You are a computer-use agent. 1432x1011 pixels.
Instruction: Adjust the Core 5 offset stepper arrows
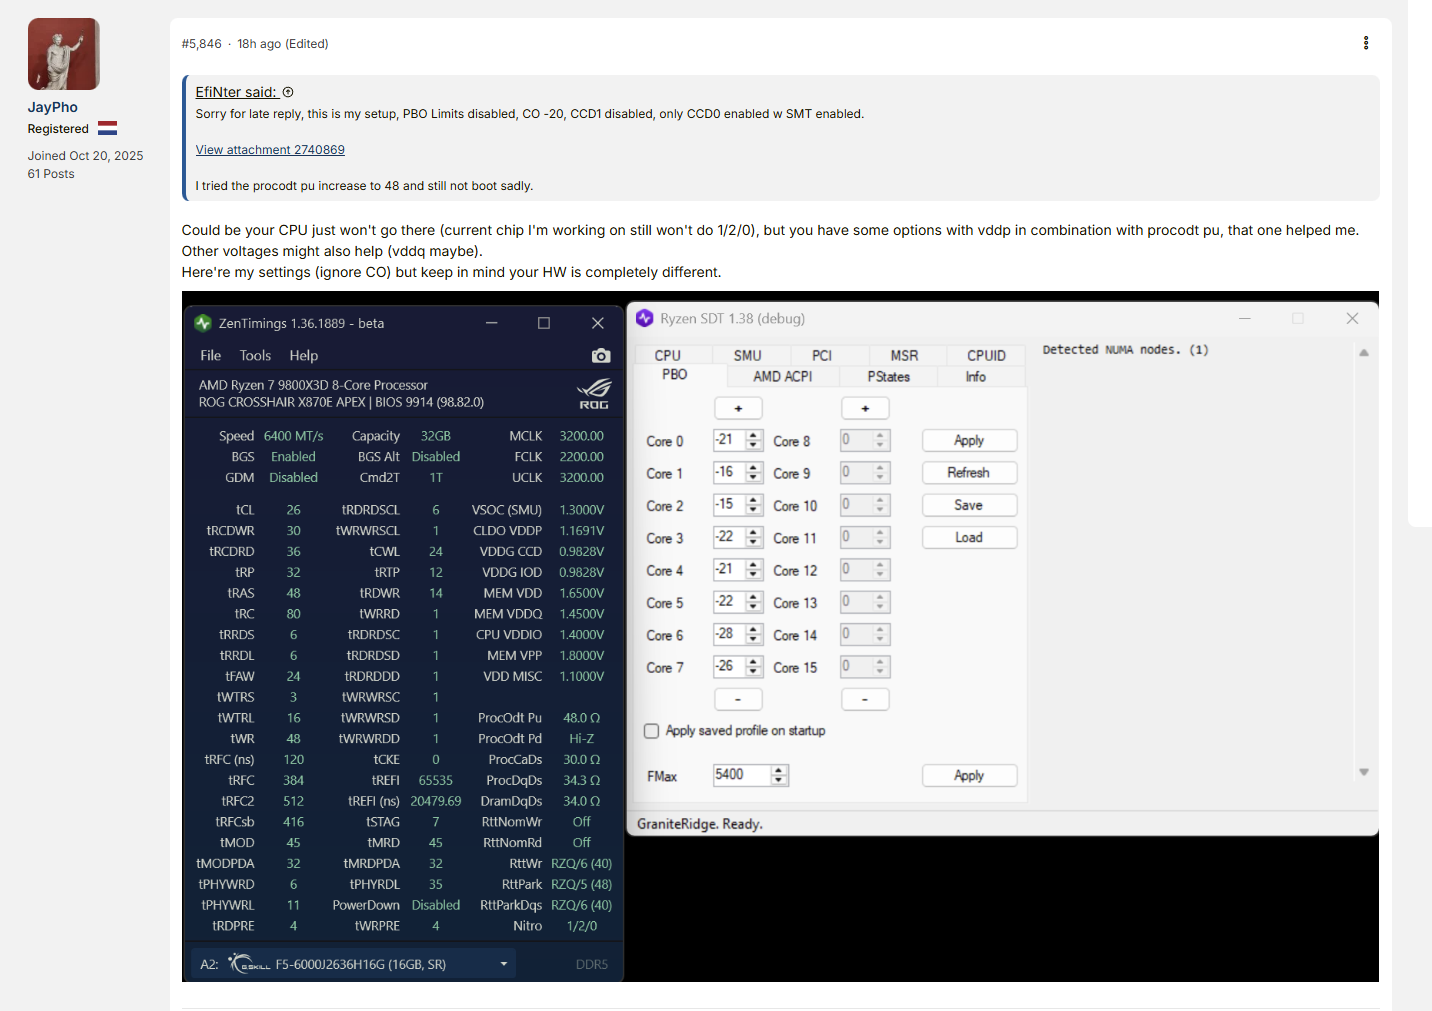coord(754,603)
